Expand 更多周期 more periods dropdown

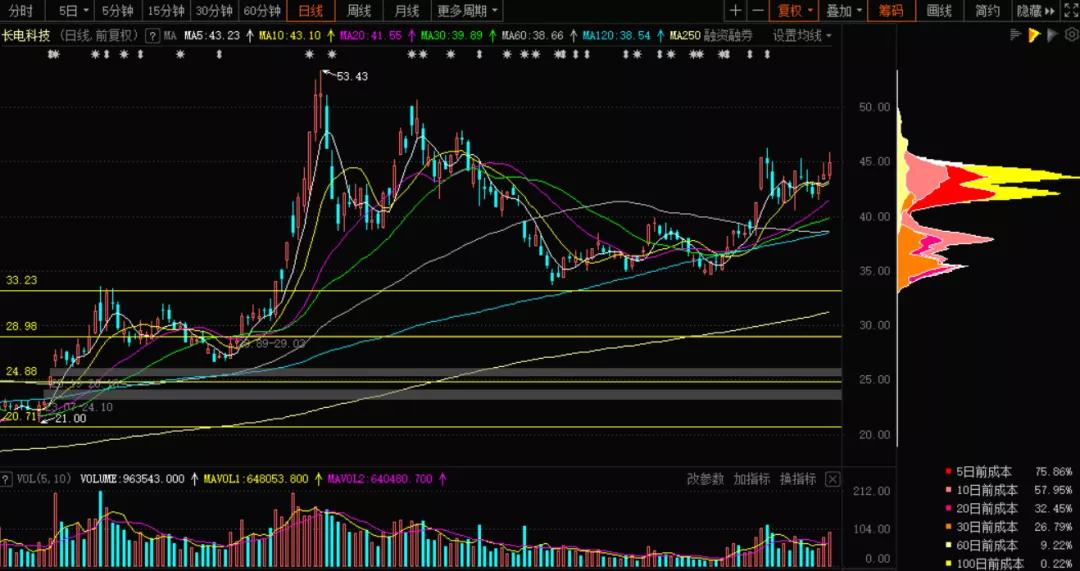point(466,10)
